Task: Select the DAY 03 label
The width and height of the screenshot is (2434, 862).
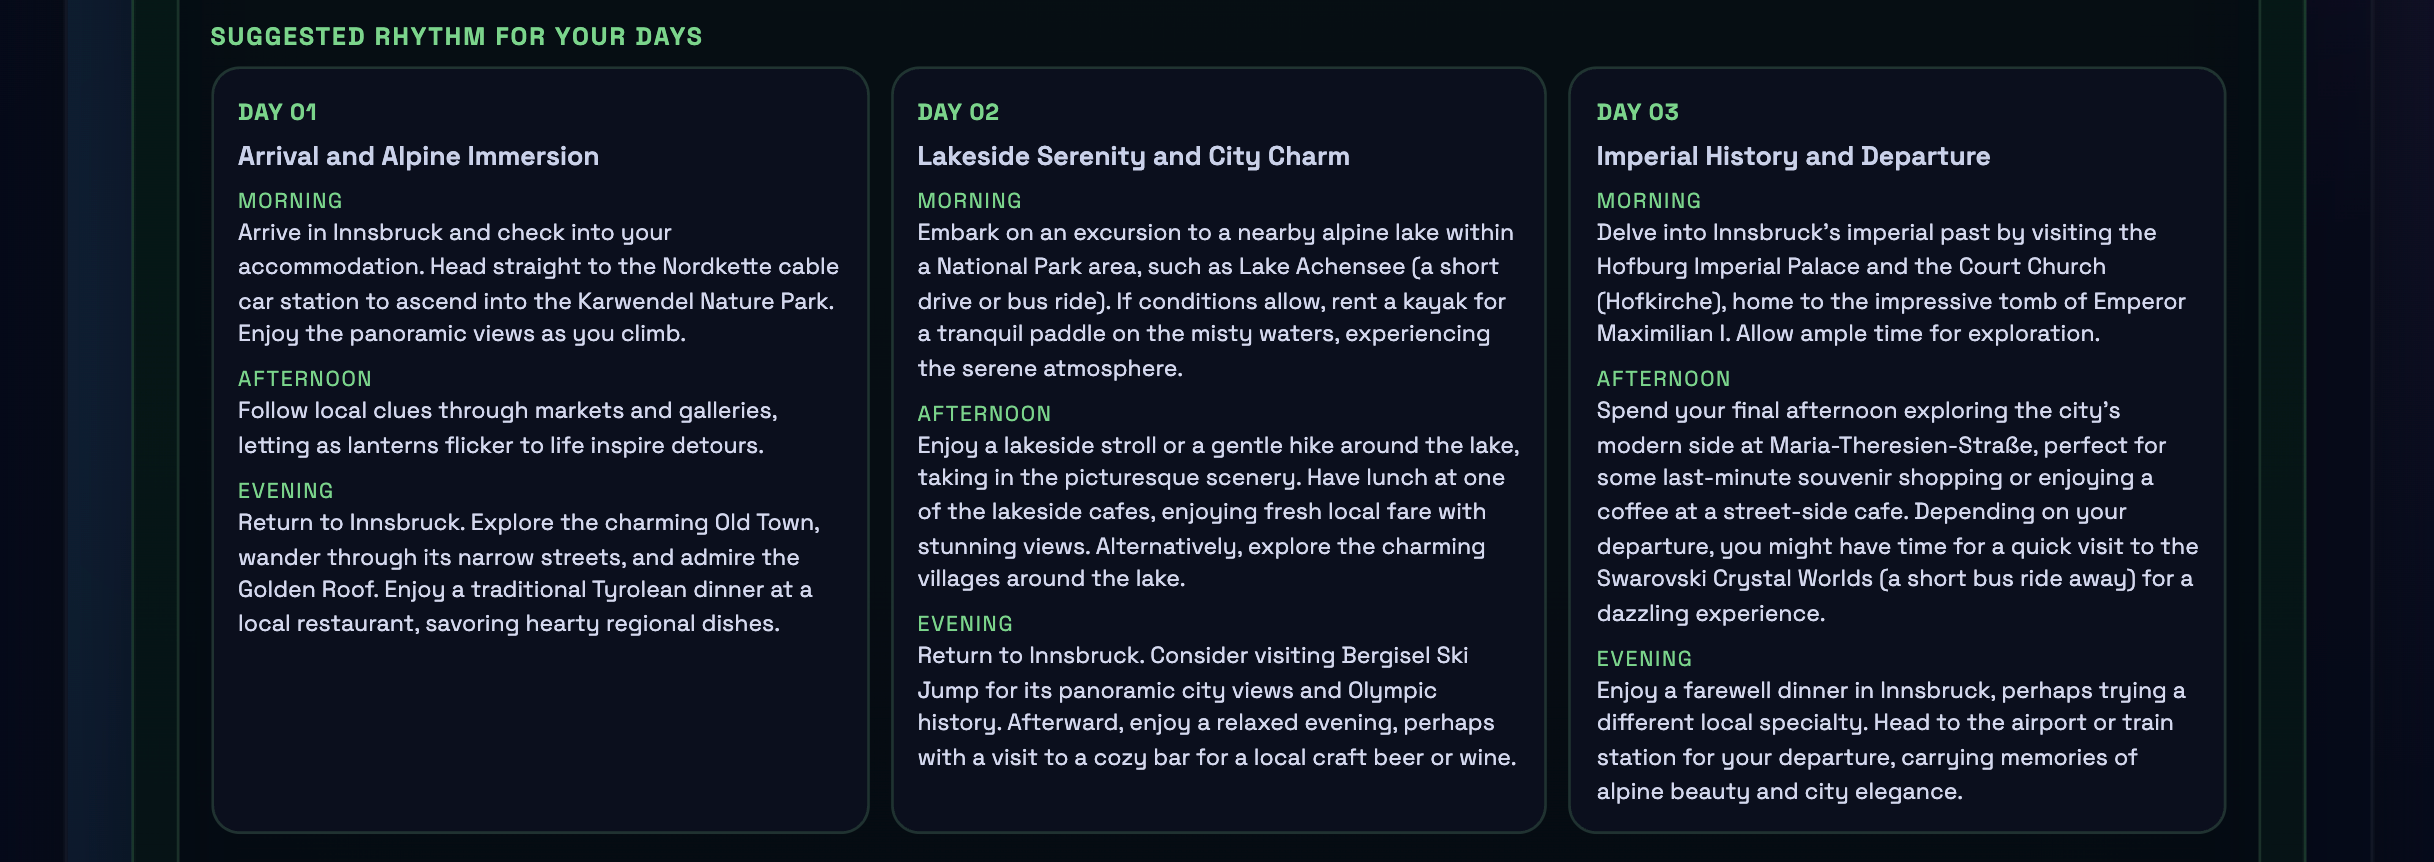Action: click(x=1637, y=112)
